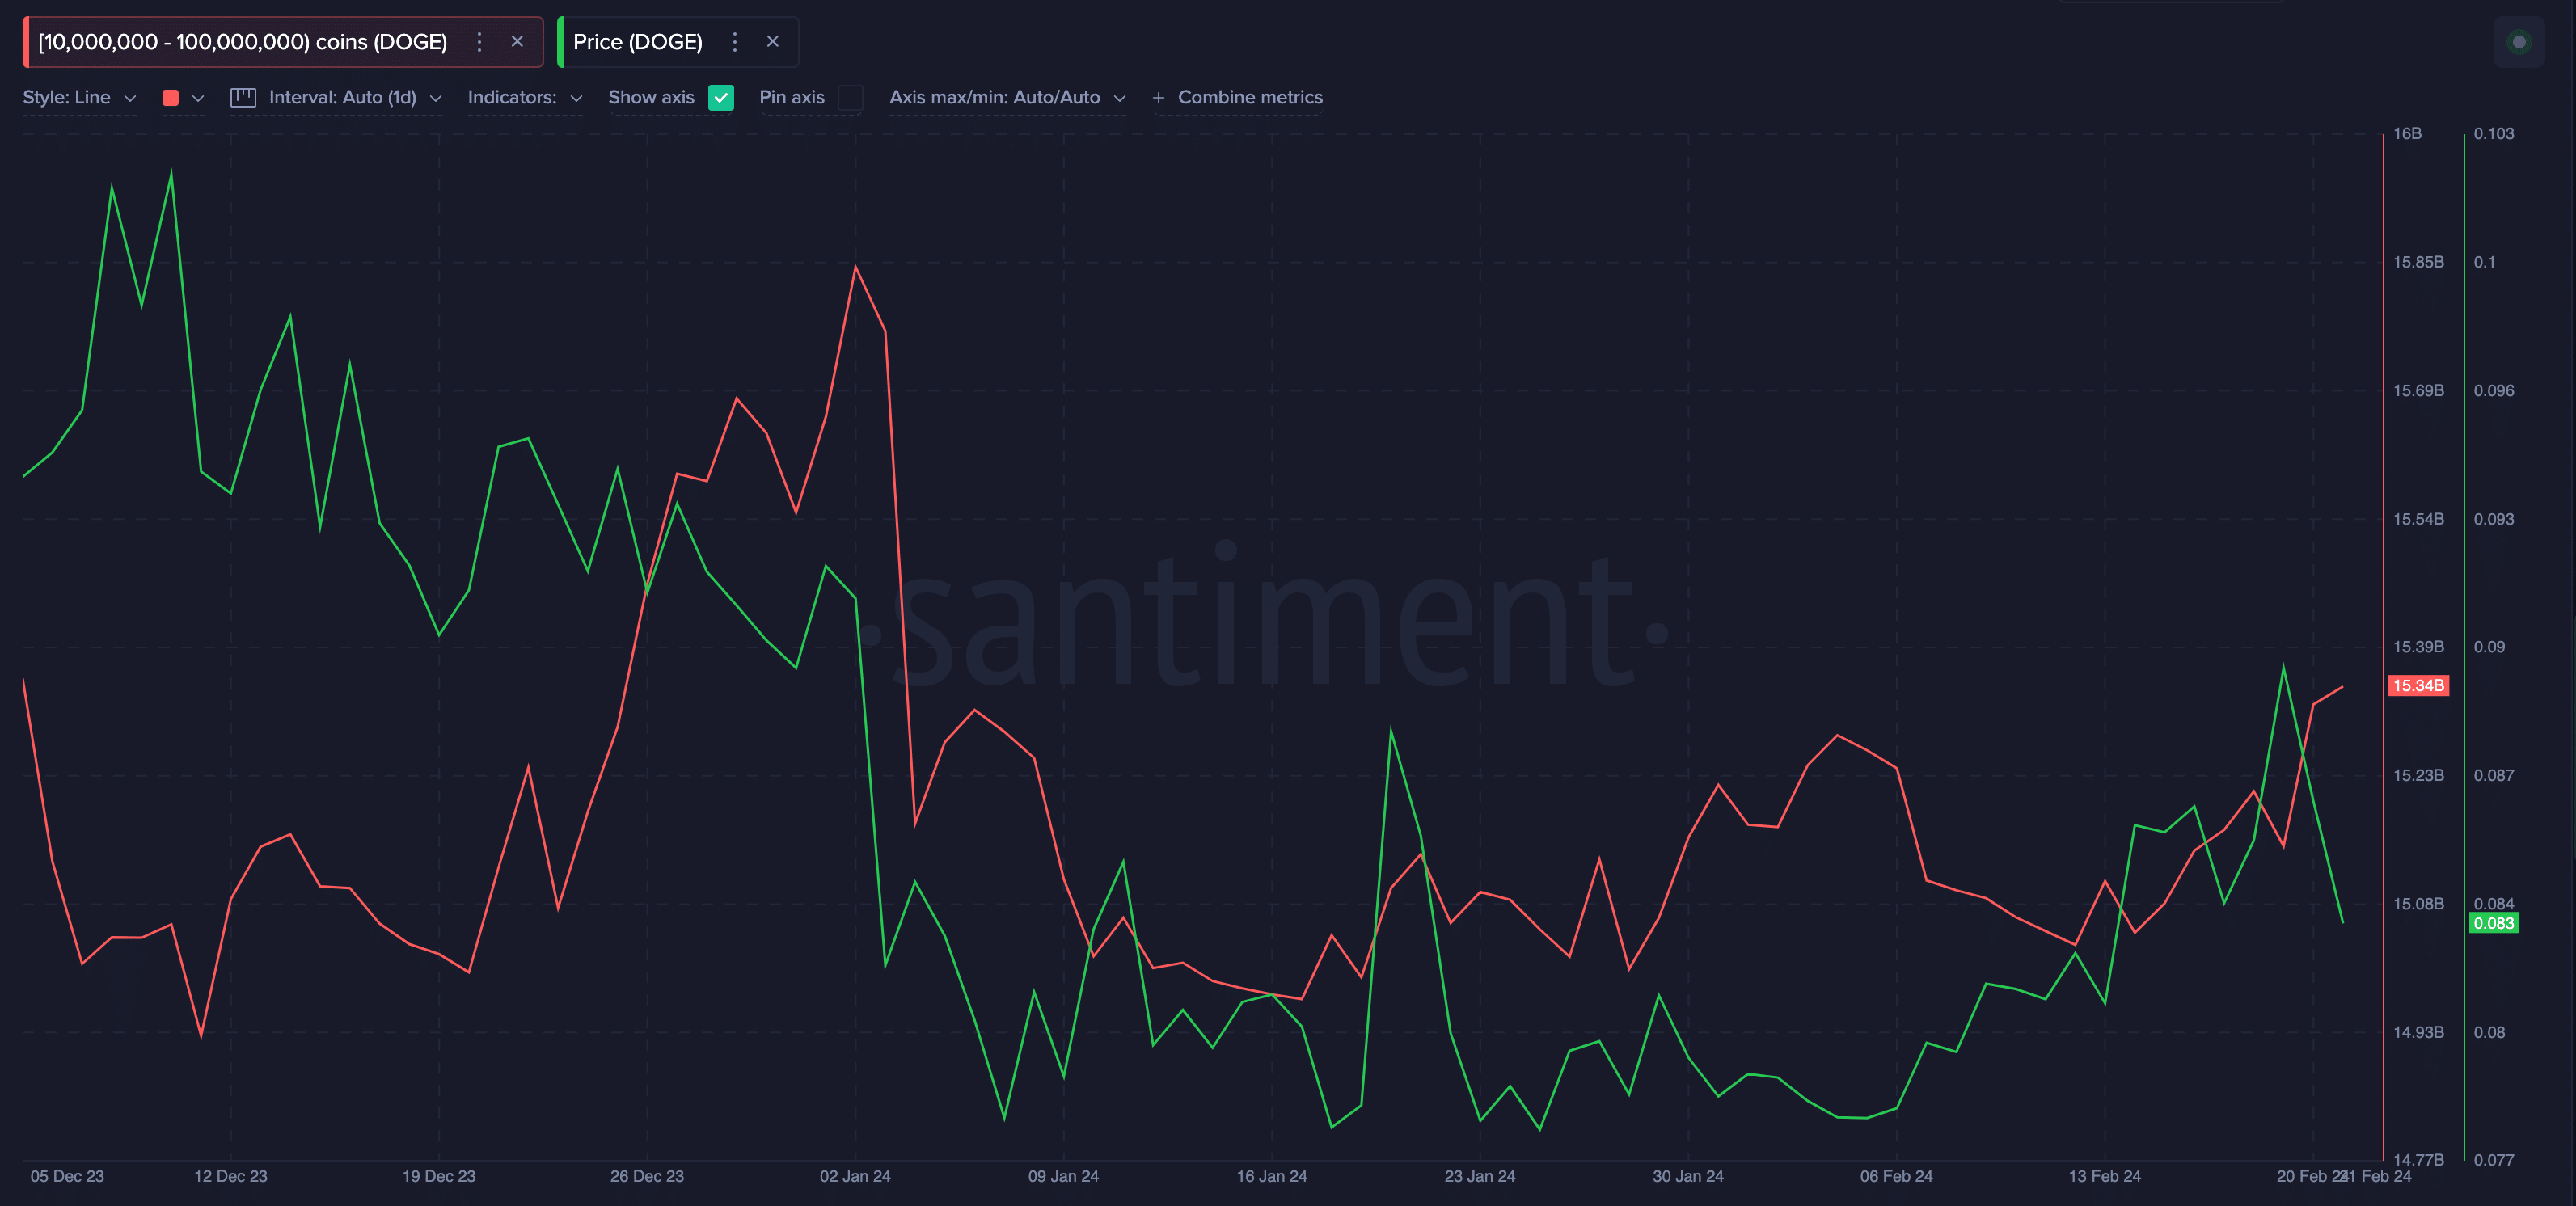This screenshot has width=2576, height=1206.
Task: Click the 15.85B axis label
Action: pos(2418,262)
